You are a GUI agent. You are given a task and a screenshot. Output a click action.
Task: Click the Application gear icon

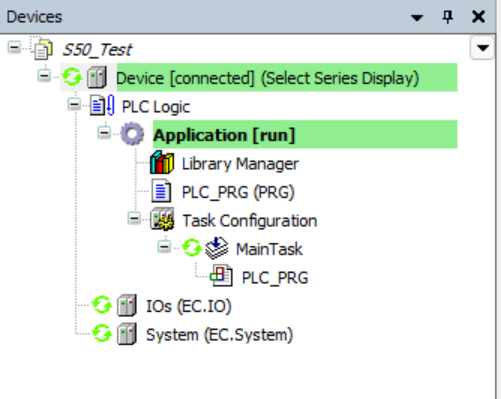click(x=132, y=134)
